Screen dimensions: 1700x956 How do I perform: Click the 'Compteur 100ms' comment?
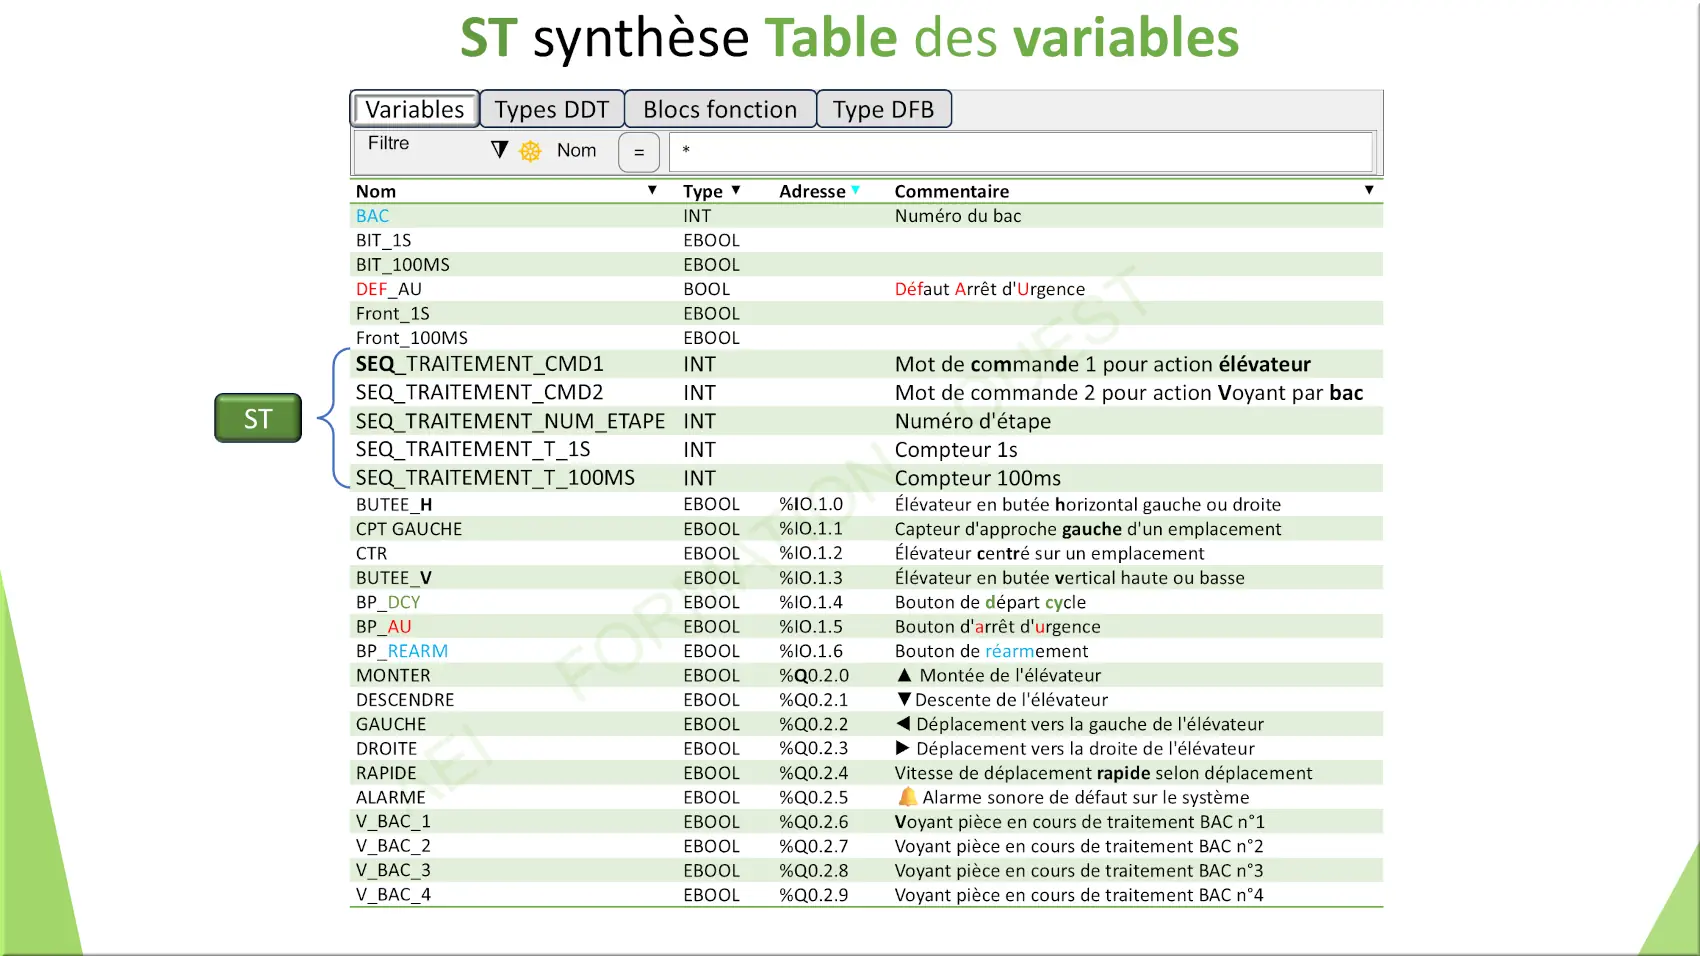pos(978,478)
